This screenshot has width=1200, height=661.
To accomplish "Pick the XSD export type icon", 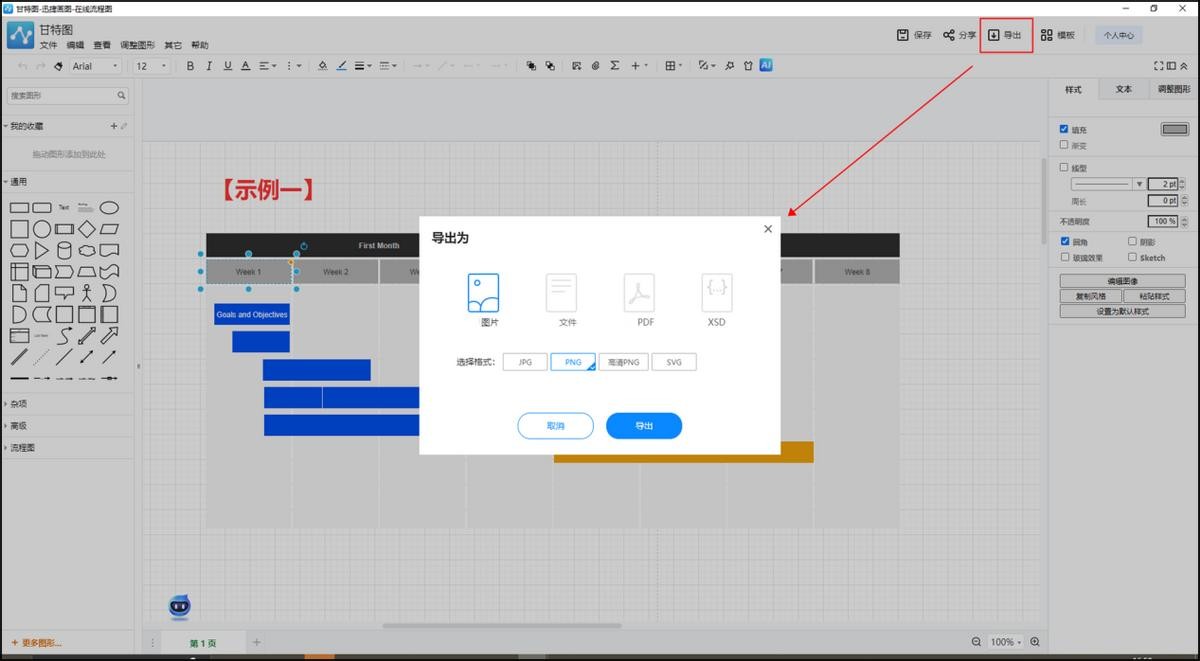I will pos(716,293).
